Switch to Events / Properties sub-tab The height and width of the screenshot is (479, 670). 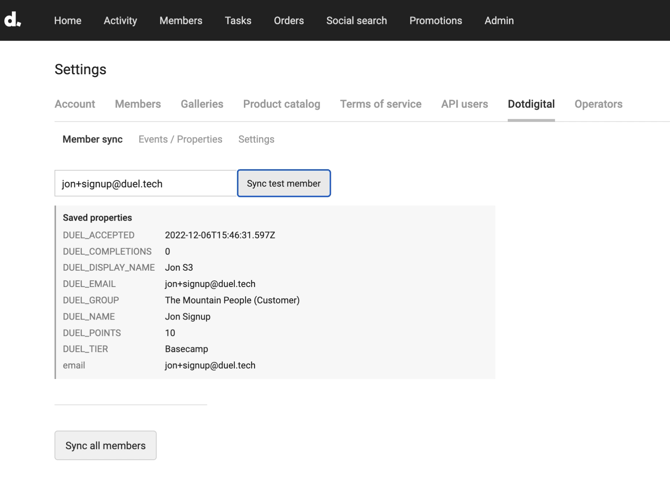(180, 140)
